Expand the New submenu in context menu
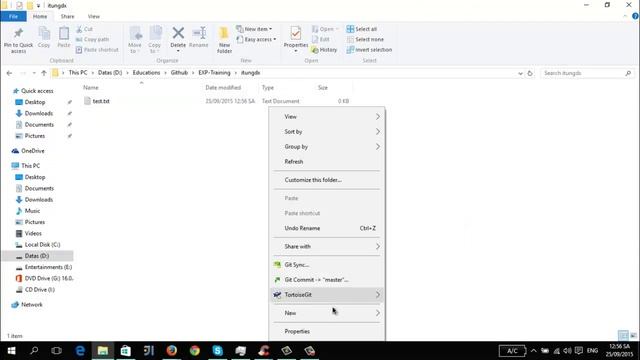The image size is (640, 360). pyautogui.click(x=327, y=313)
